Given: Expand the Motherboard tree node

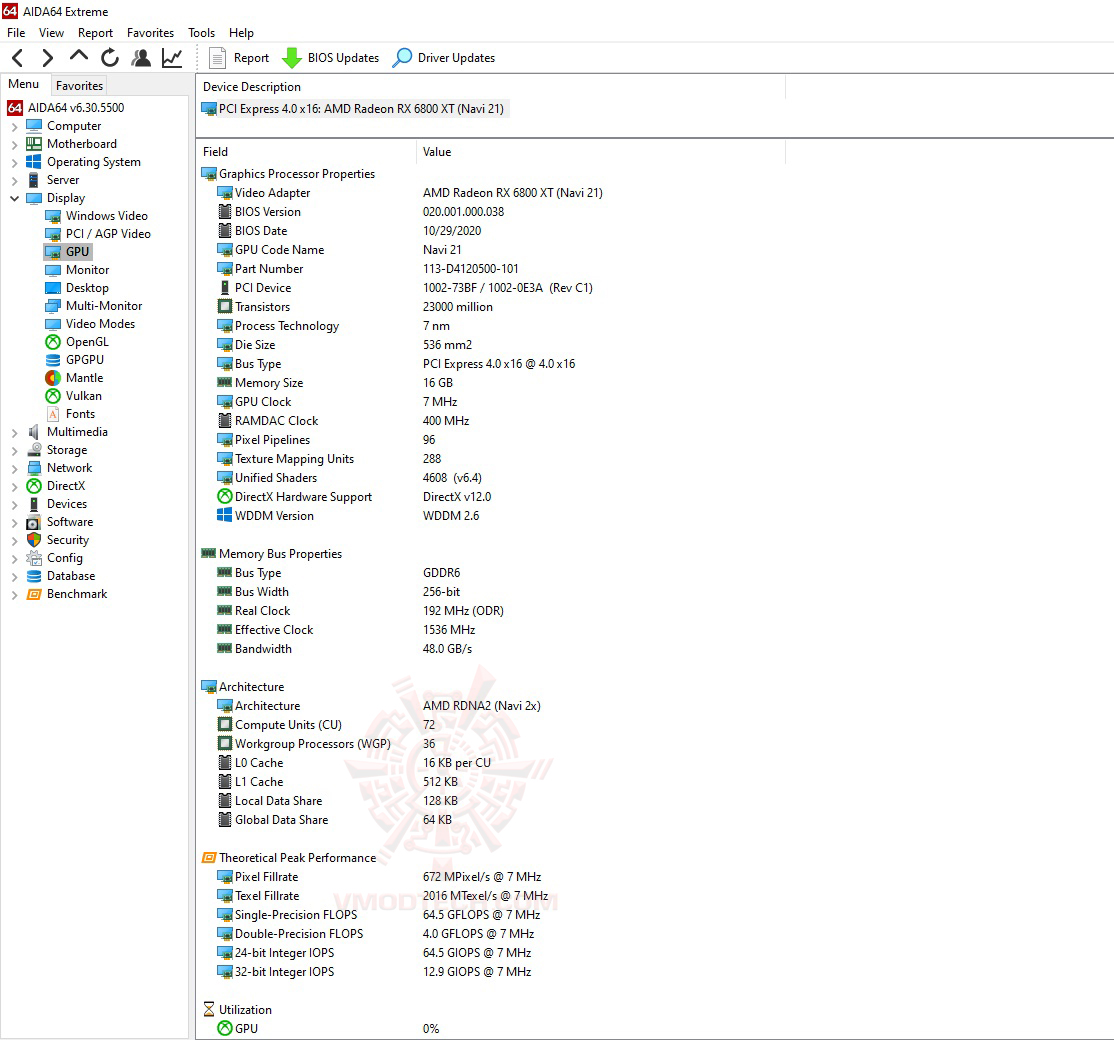Looking at the screenshot, I should pyautogui.click(x=14, y=144).
